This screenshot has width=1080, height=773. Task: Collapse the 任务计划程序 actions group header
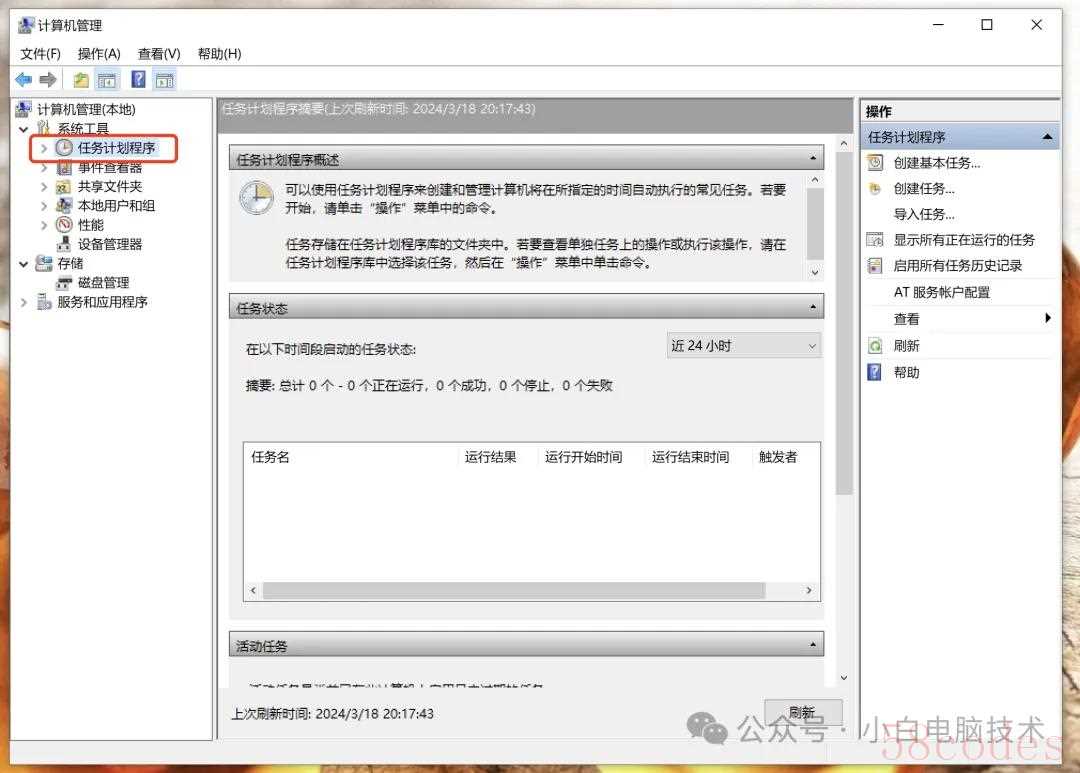pos(1047,137)
